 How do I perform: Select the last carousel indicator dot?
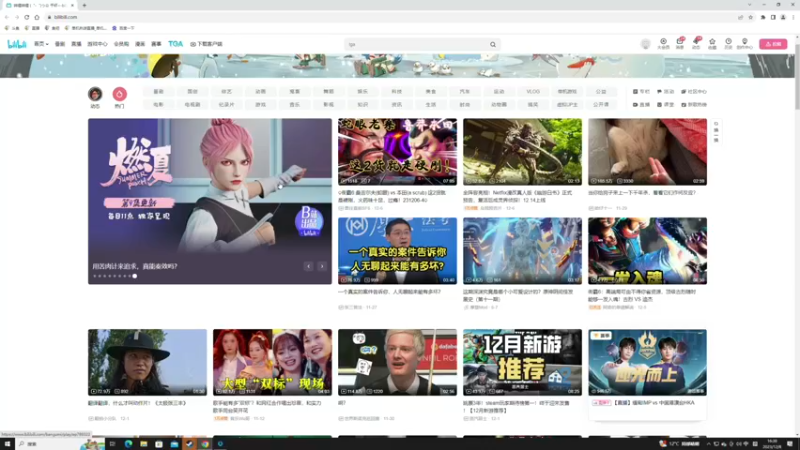pos(135,276)
